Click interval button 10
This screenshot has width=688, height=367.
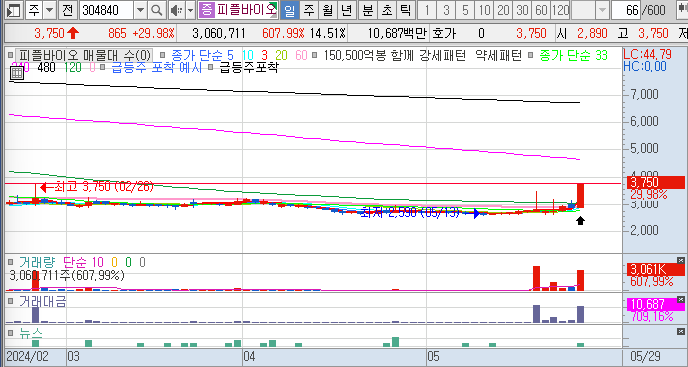(484, 10)
